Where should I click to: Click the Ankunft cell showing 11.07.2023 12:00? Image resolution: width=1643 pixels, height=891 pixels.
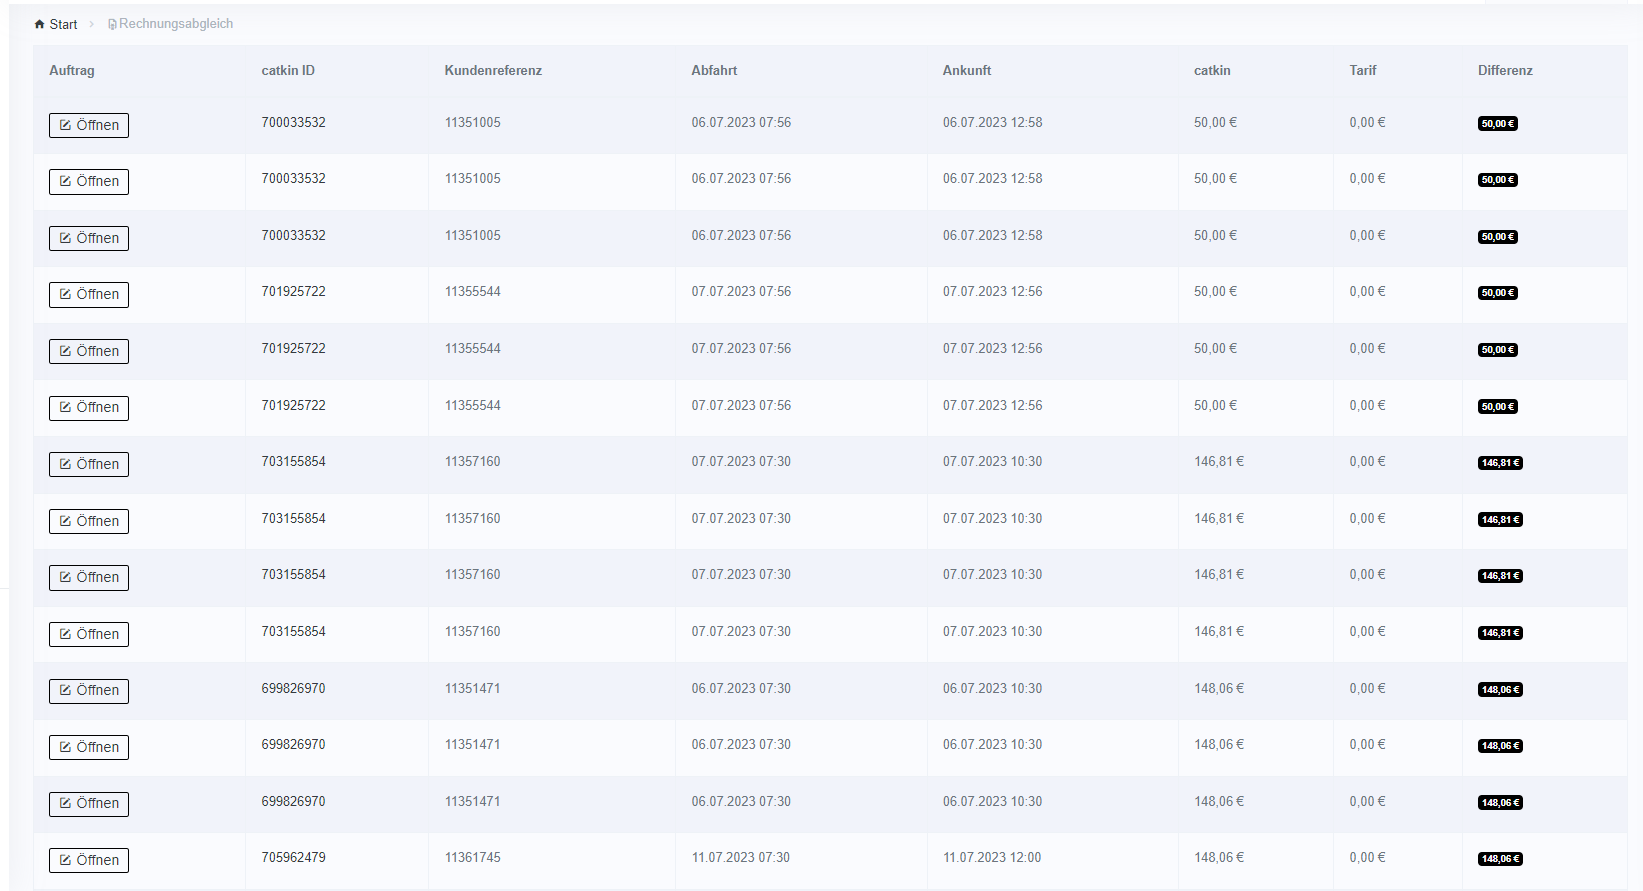click(991, 858)
